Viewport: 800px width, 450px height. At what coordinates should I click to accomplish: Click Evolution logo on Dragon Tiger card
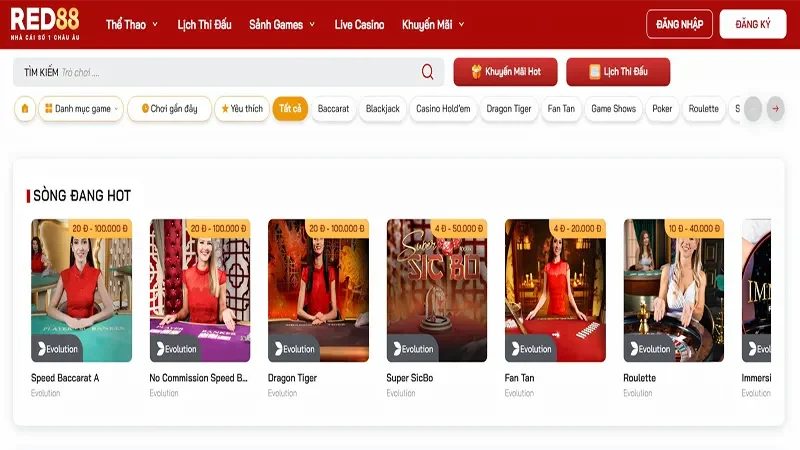coord(294,349)
